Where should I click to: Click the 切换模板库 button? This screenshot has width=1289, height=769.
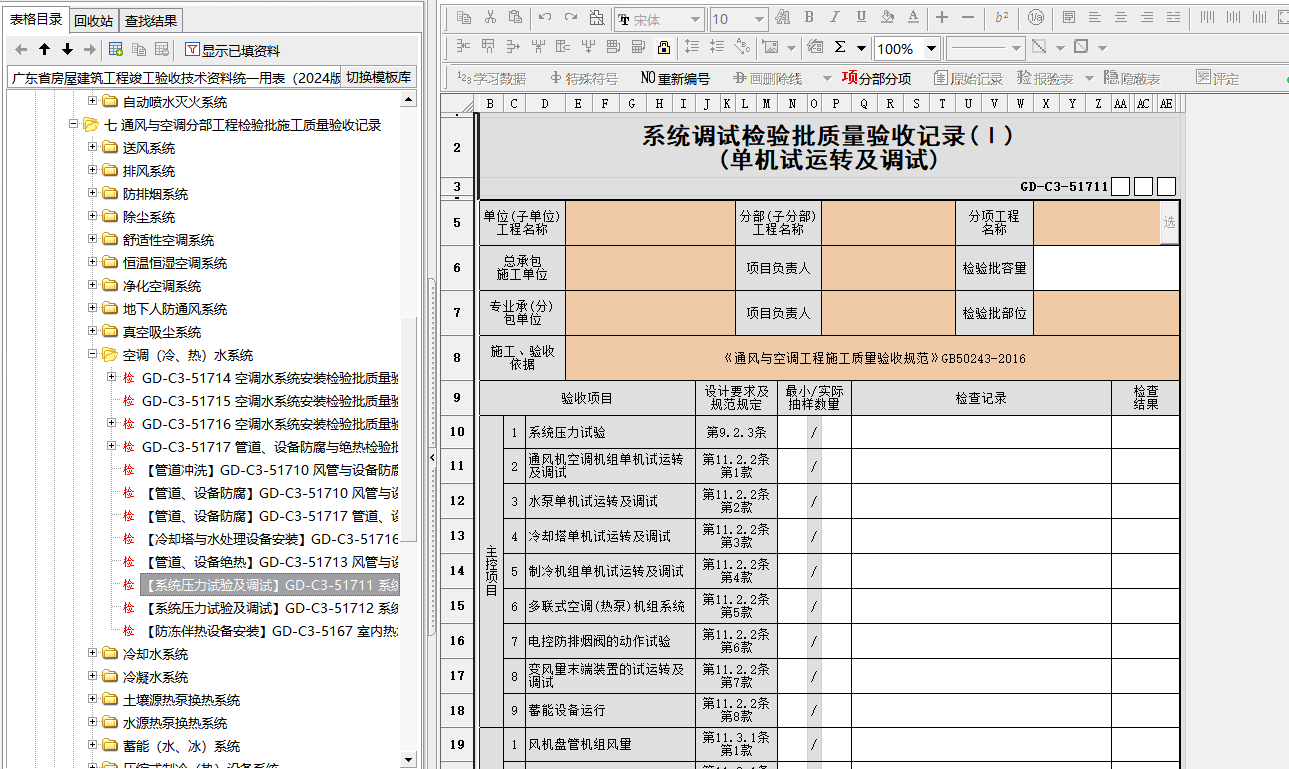click(x=378, y=78)
